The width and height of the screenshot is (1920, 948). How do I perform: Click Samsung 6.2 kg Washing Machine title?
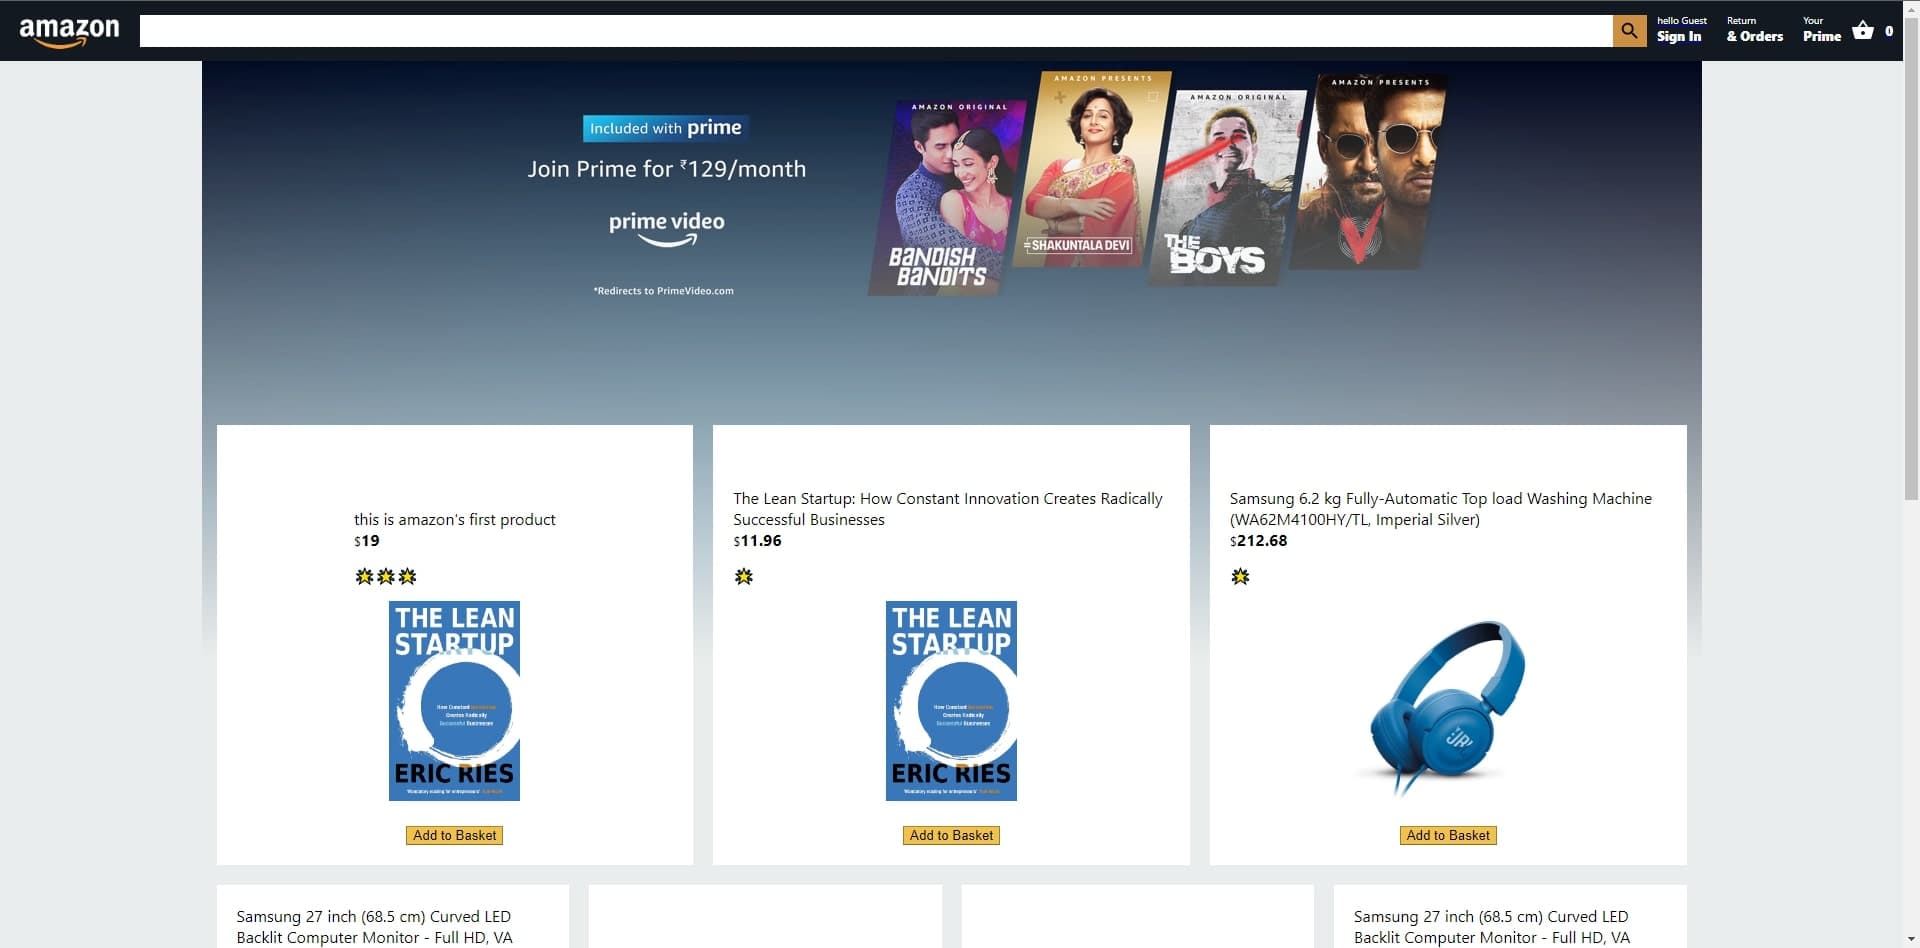point(1440,509)
